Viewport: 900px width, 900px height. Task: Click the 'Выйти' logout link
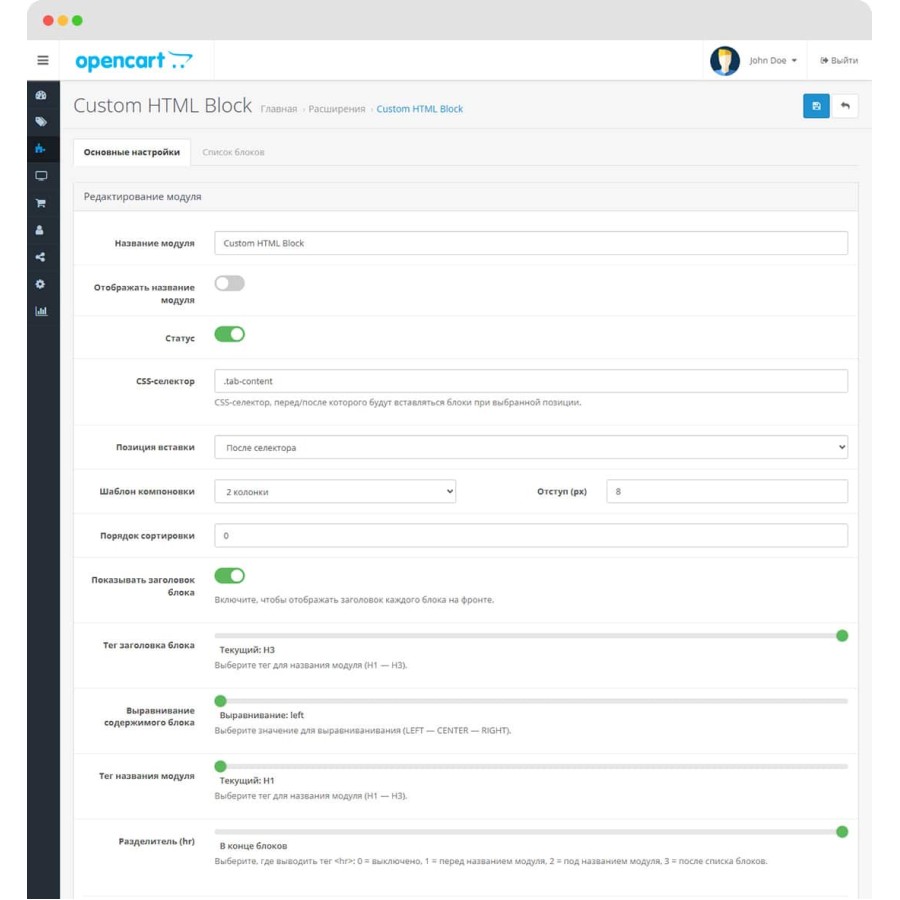839,60
